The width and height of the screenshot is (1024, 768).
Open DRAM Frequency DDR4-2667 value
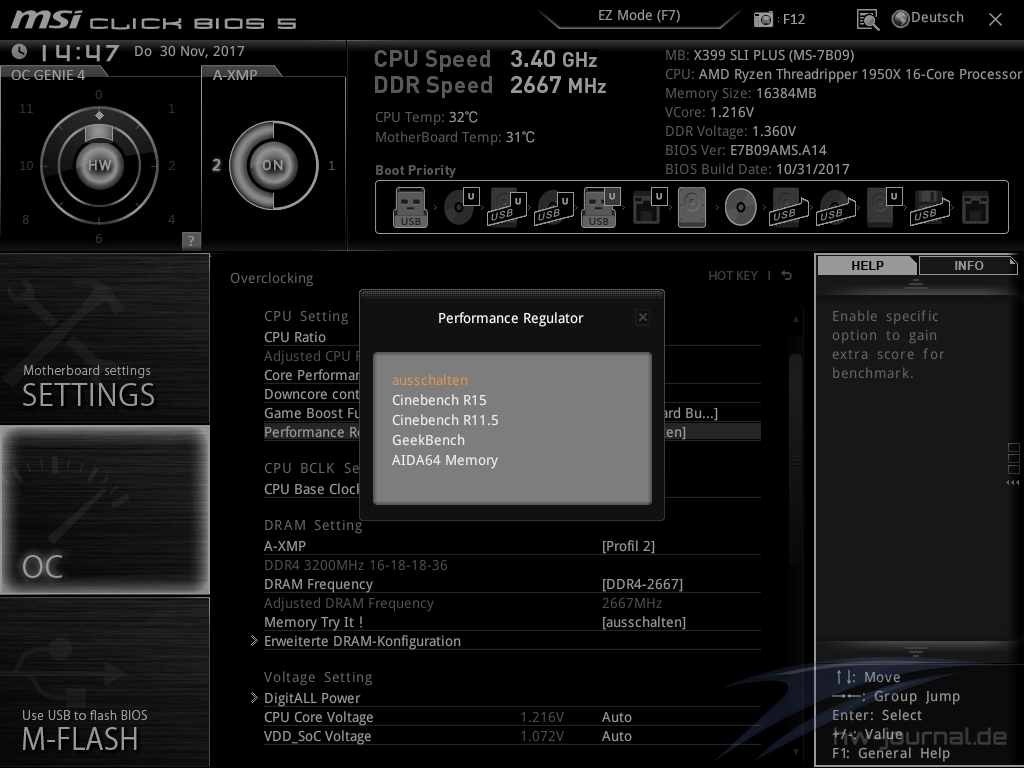point(642,584)
